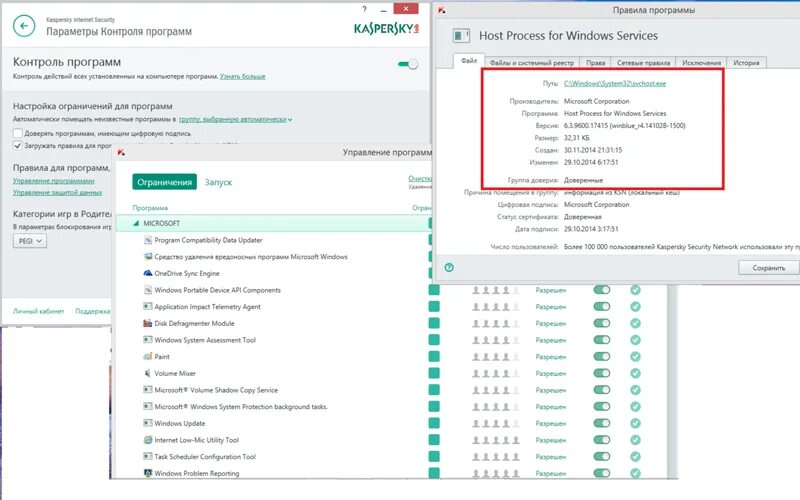This screenshot has width=800, height=500.
Task: Click teal trust square for Windows System Assessment Tool
Action: (434, 340)
